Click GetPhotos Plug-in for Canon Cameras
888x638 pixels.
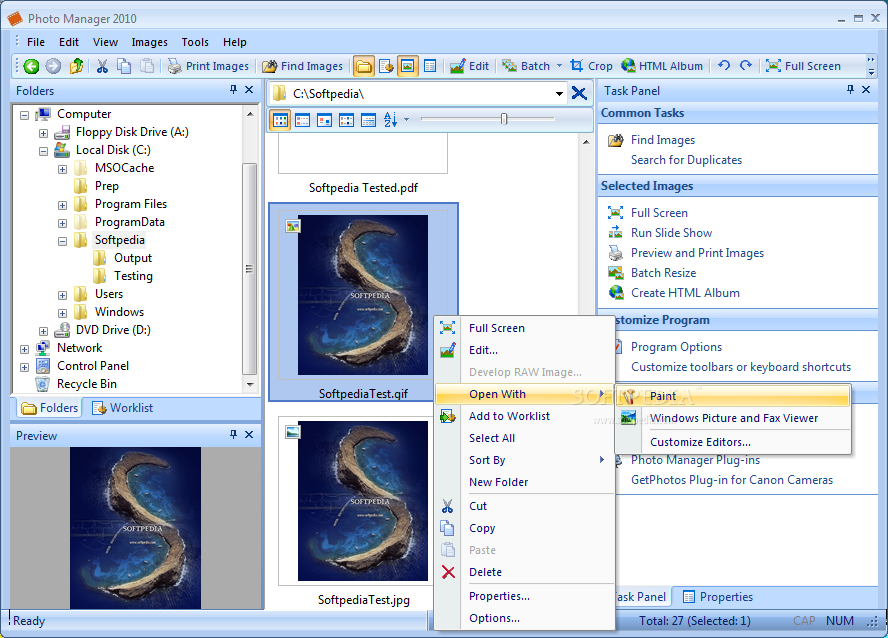point(732,480)
